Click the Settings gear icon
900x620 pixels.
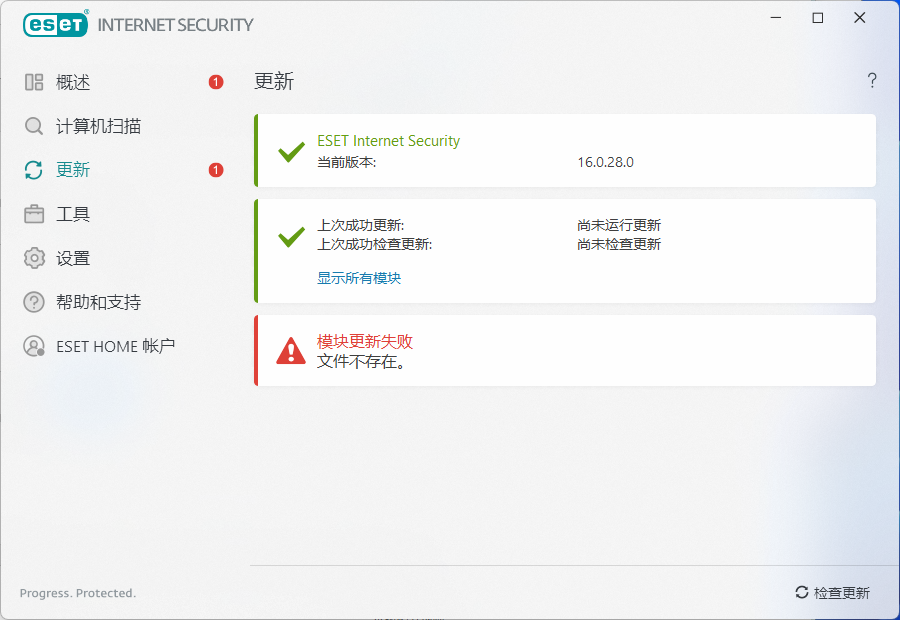point(34,258)
